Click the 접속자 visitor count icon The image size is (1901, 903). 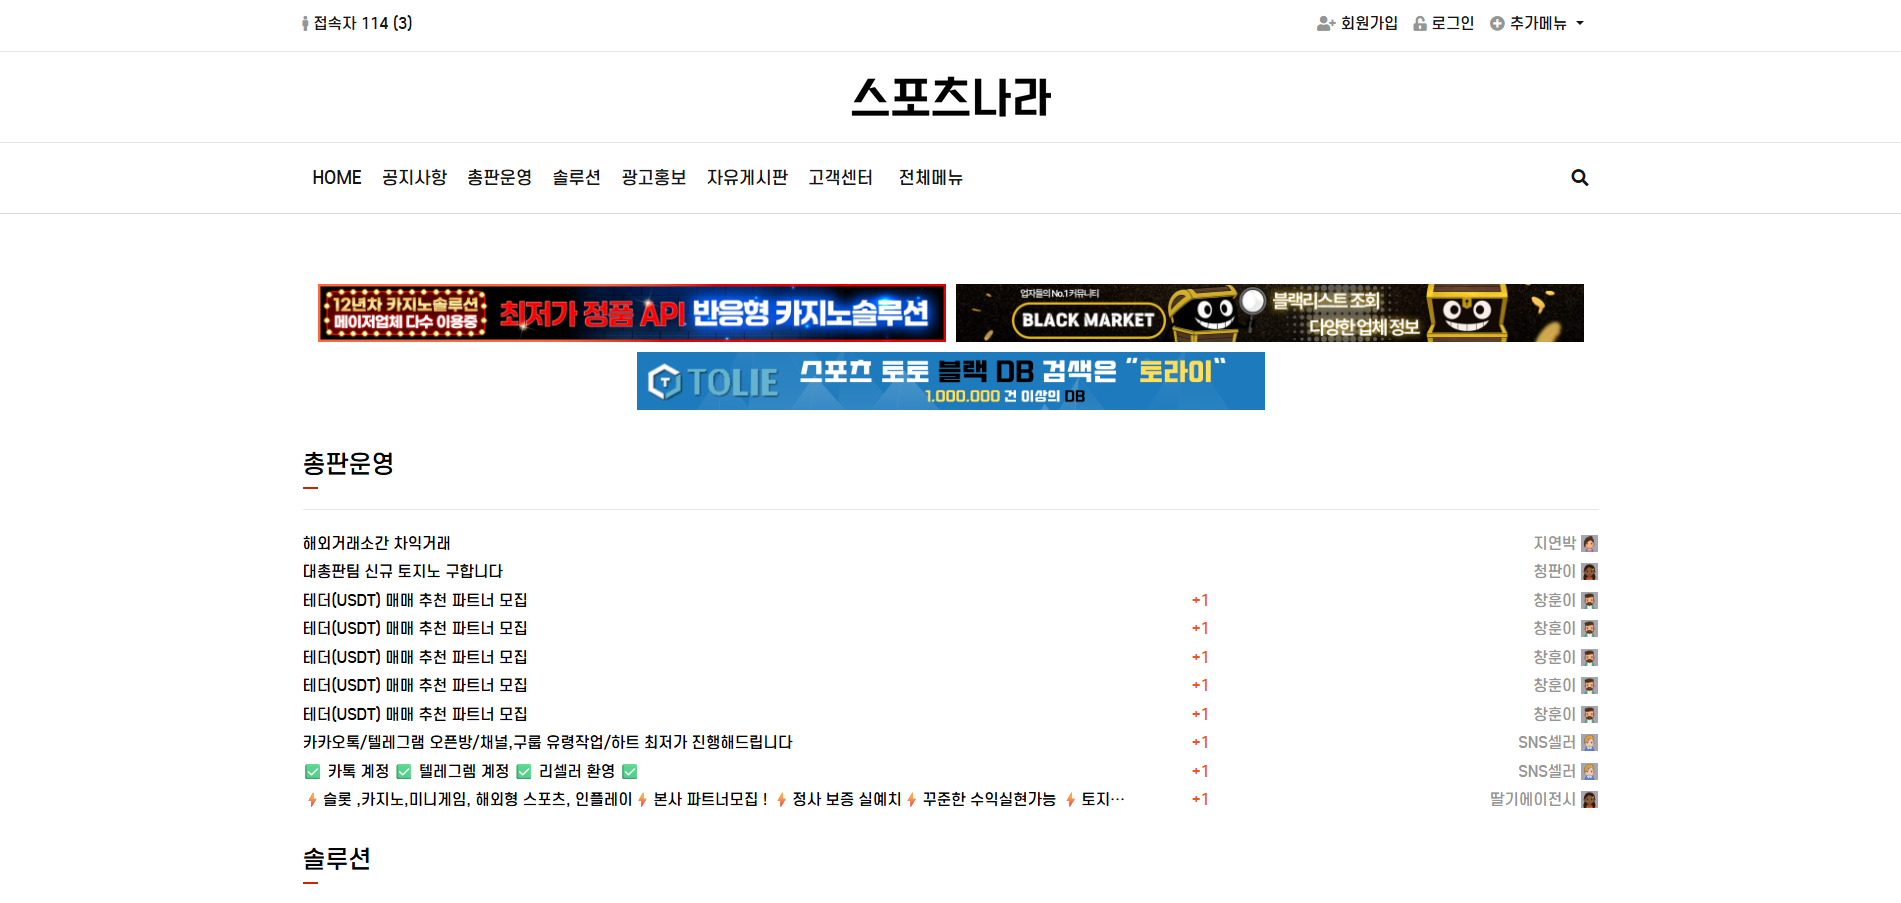click(306, 23)
